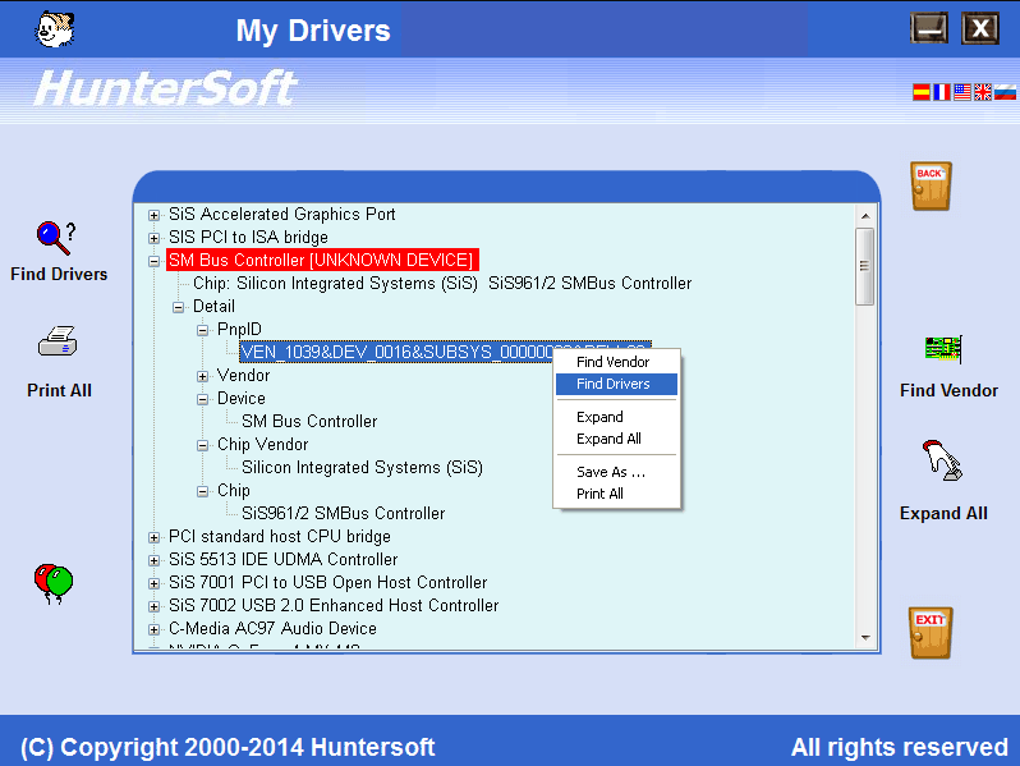Choose Save As ... from context menu
The height and width of the screenshot is (766, 1020).
point(615,472)
